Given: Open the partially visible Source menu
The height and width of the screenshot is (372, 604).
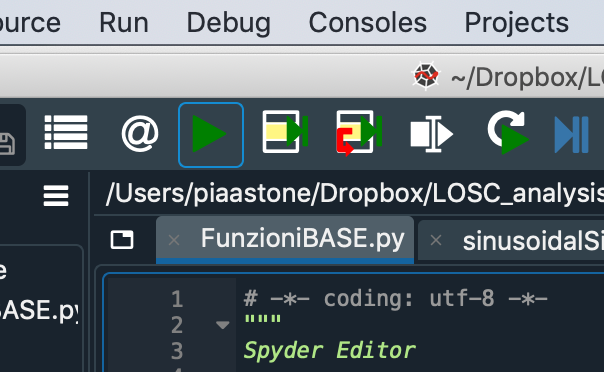Looking at the screenshot, I should click(x=30, y=23).
